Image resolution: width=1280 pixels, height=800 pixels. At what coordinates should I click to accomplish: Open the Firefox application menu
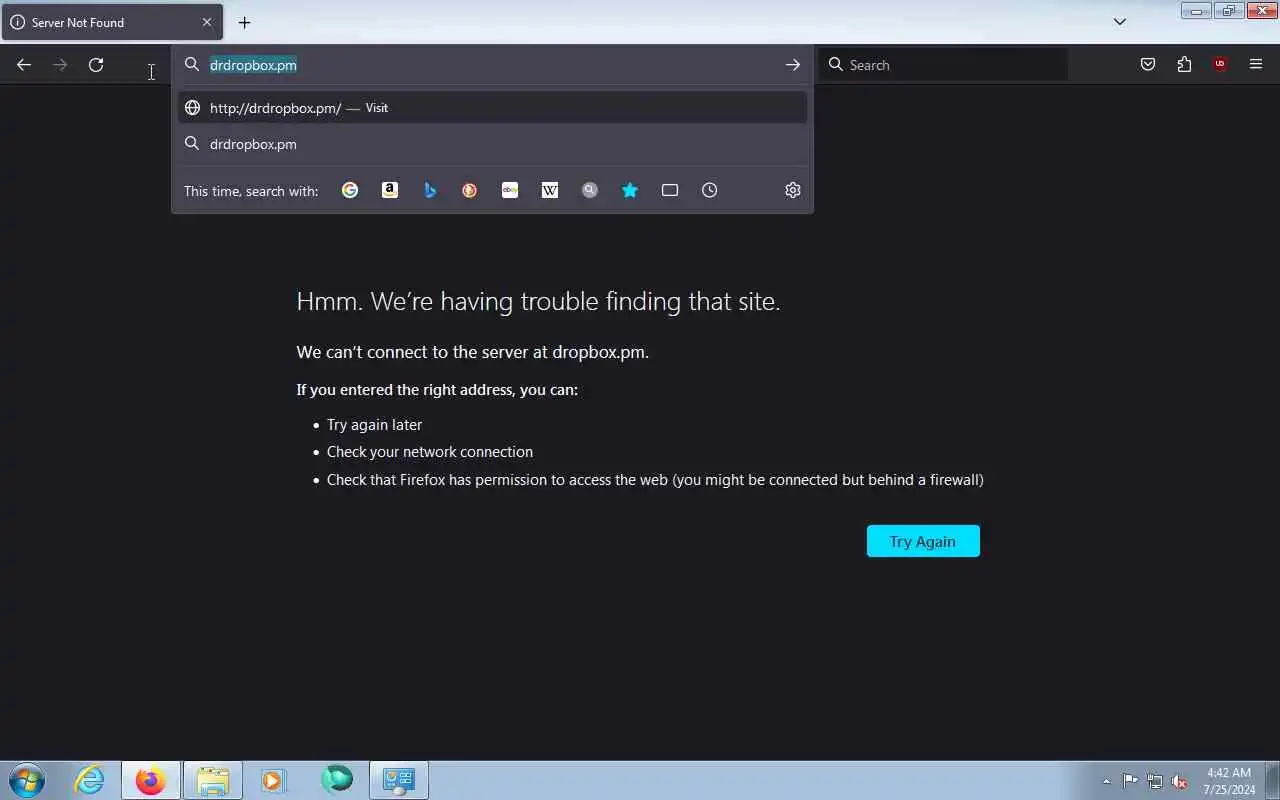(x=1256, y=65)
